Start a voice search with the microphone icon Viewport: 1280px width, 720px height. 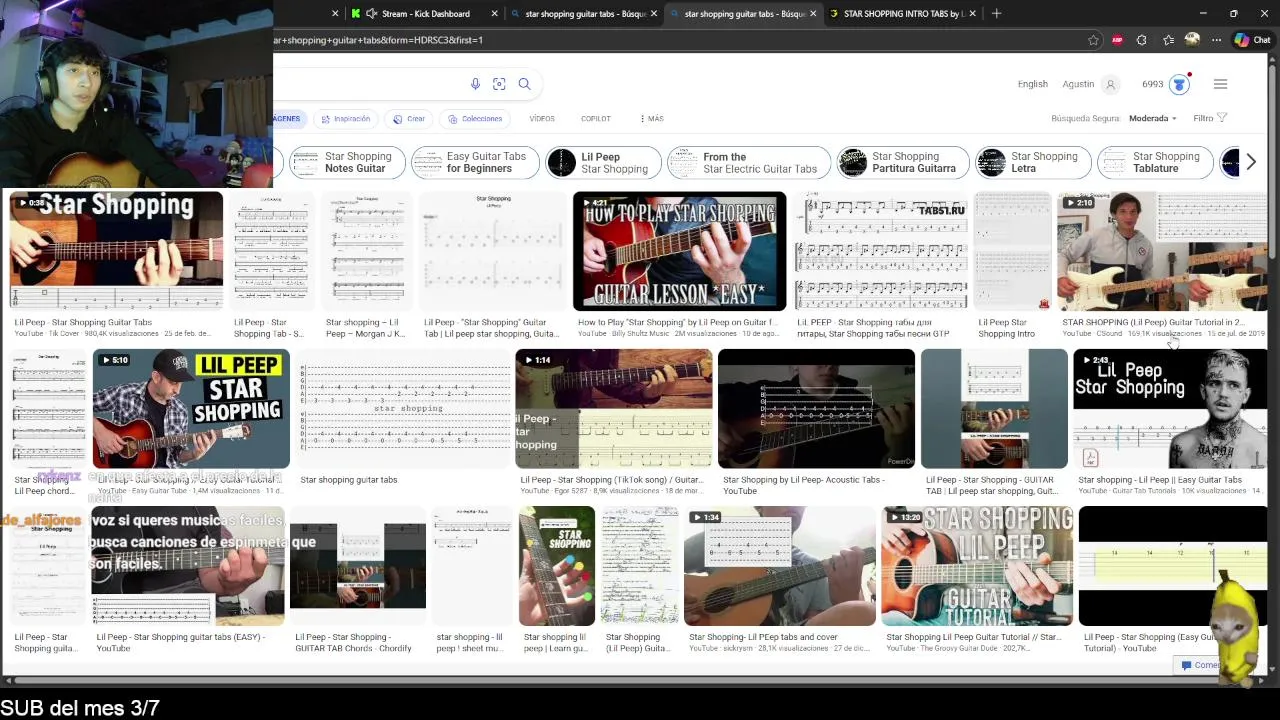pos(475,84)
